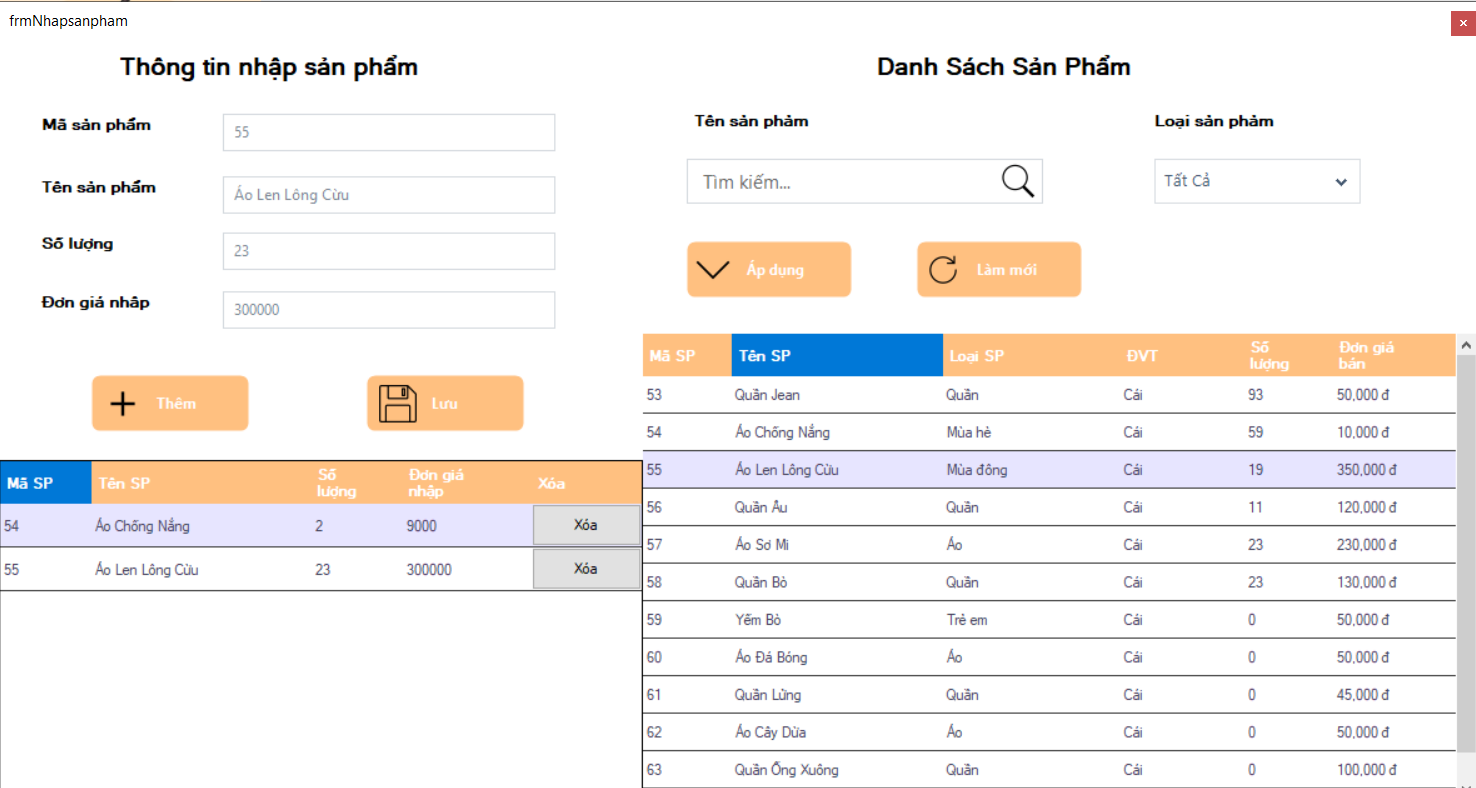Click the floppy disk save icon

click(397, 403)
